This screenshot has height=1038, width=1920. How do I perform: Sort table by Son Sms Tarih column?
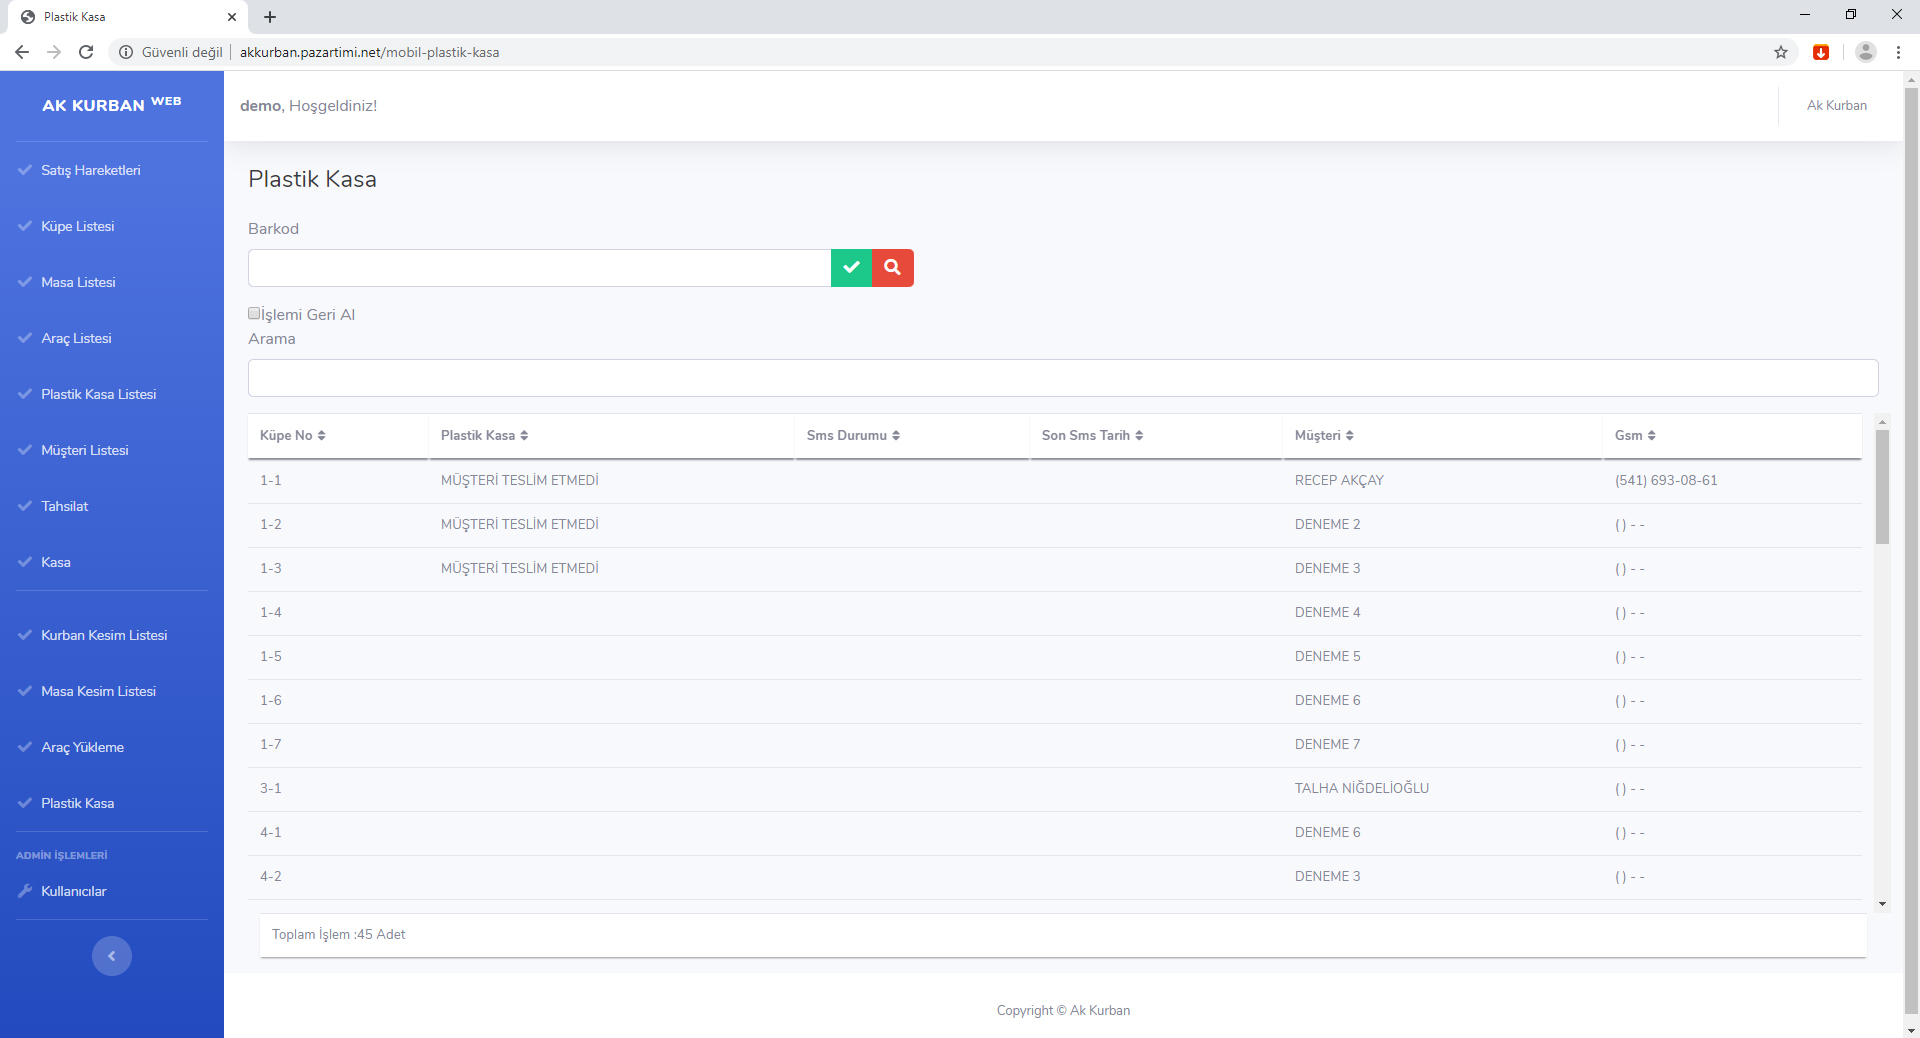tap(1092, 436)
